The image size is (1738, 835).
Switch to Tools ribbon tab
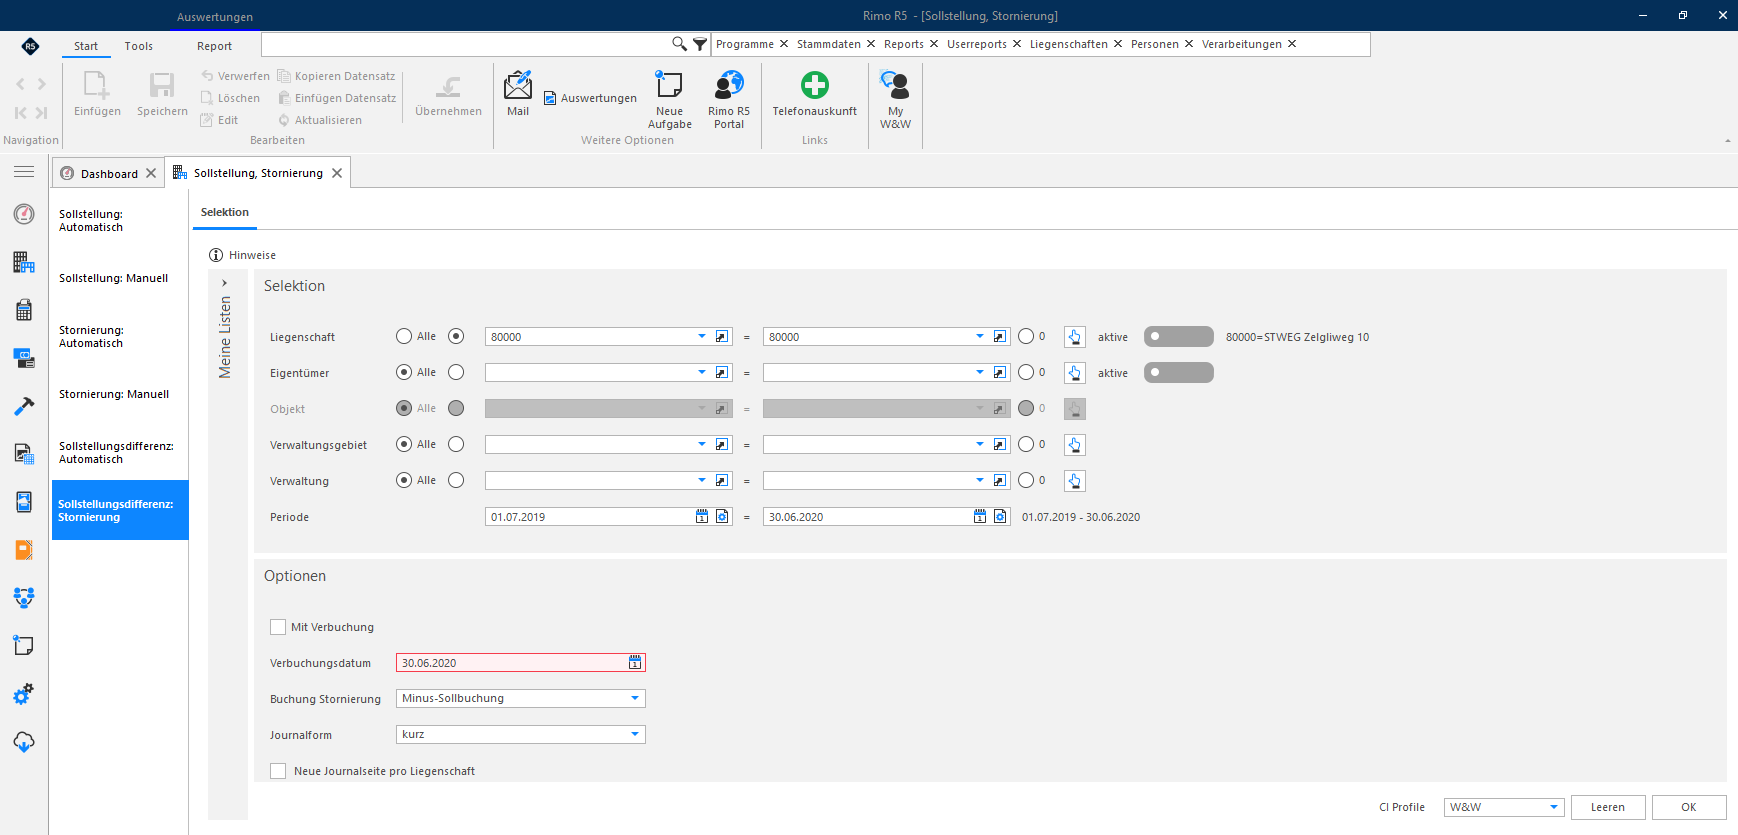point(139,46)
